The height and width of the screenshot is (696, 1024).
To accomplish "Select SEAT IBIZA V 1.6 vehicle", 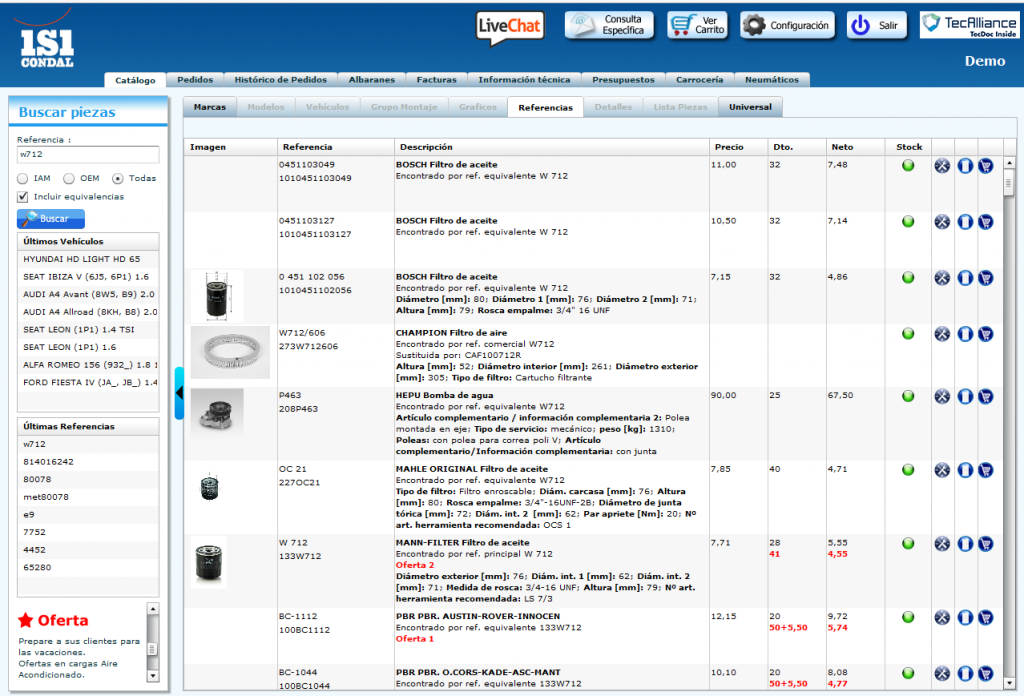I will (88, 277).
